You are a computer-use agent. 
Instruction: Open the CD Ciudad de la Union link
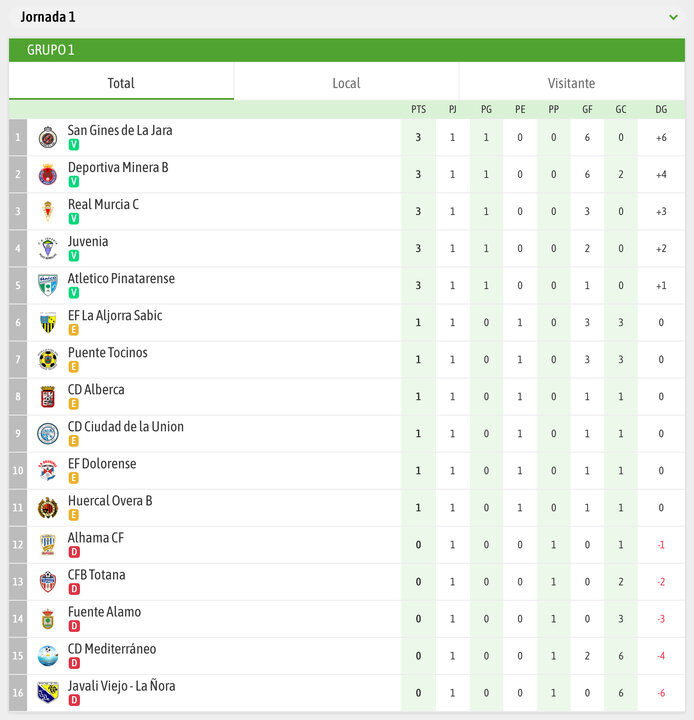[x=126, y=427]
